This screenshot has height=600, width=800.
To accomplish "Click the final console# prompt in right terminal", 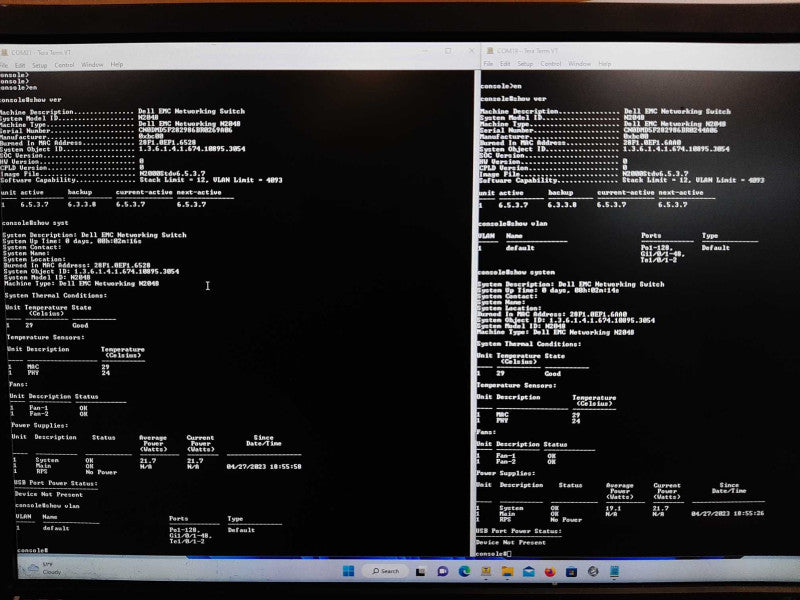I will [492, 554].
